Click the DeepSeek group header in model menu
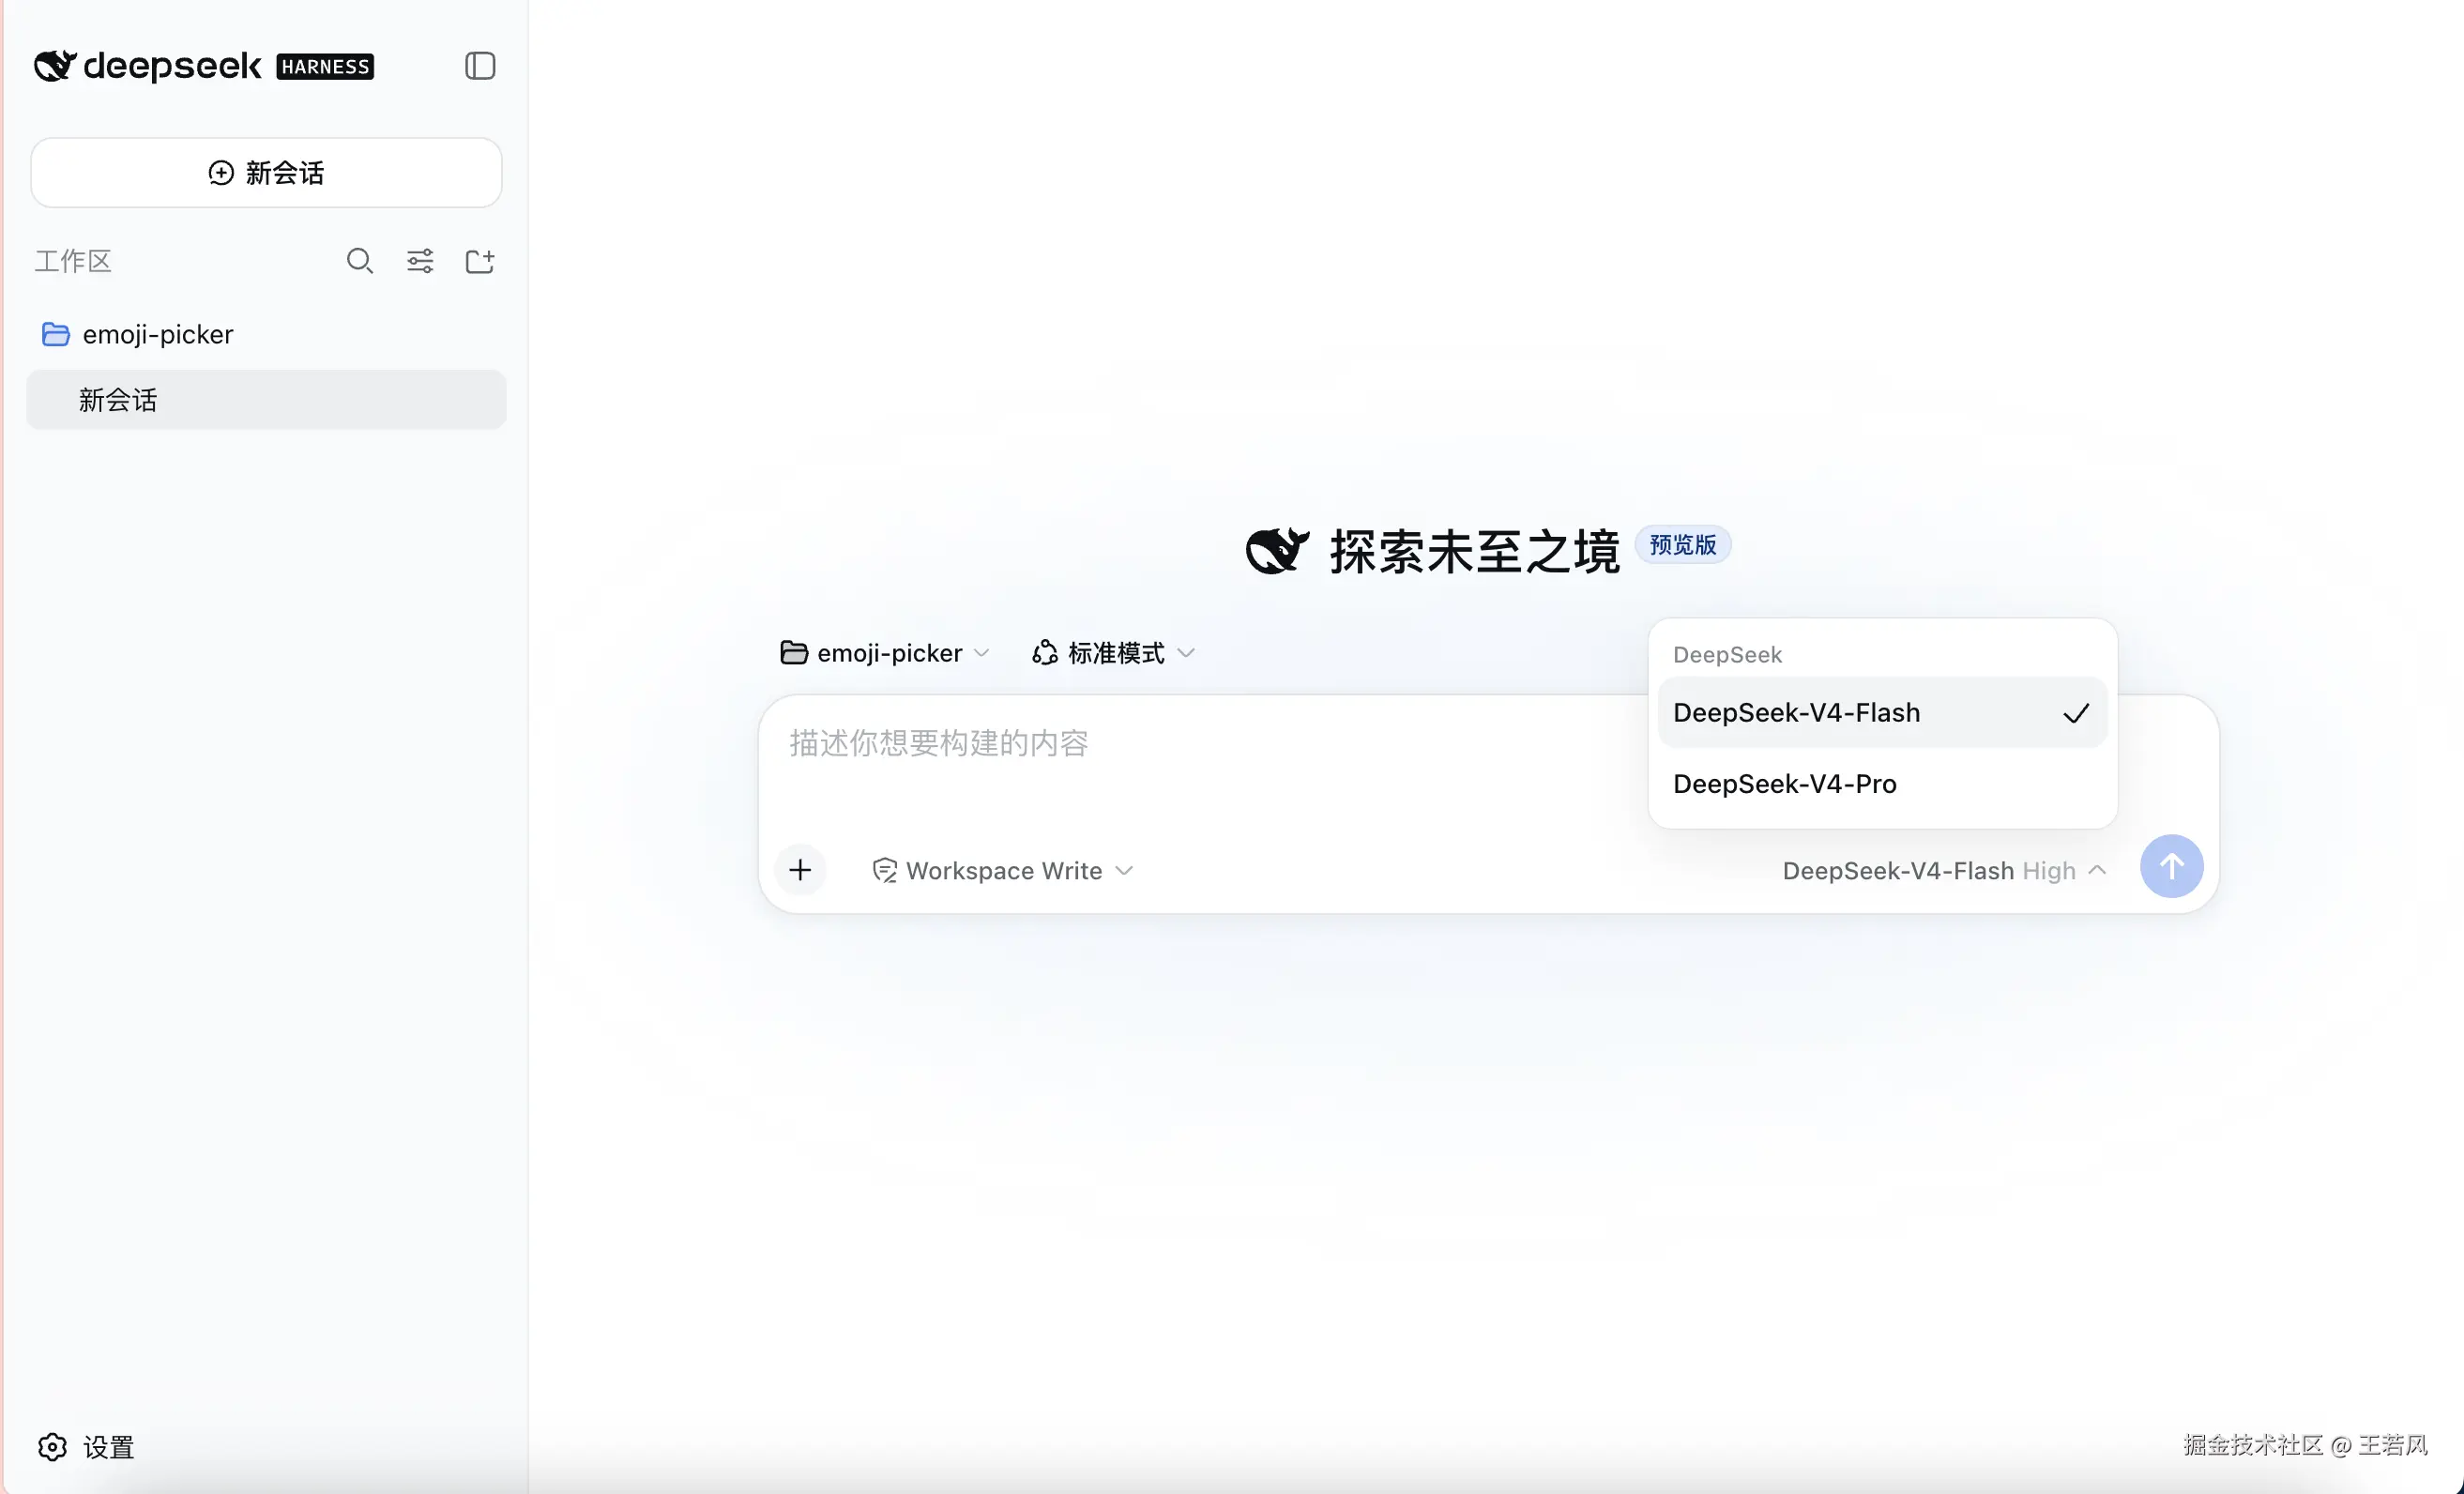The height and width of the screenshot is (1494, 2464). (x=1727, y=655)
